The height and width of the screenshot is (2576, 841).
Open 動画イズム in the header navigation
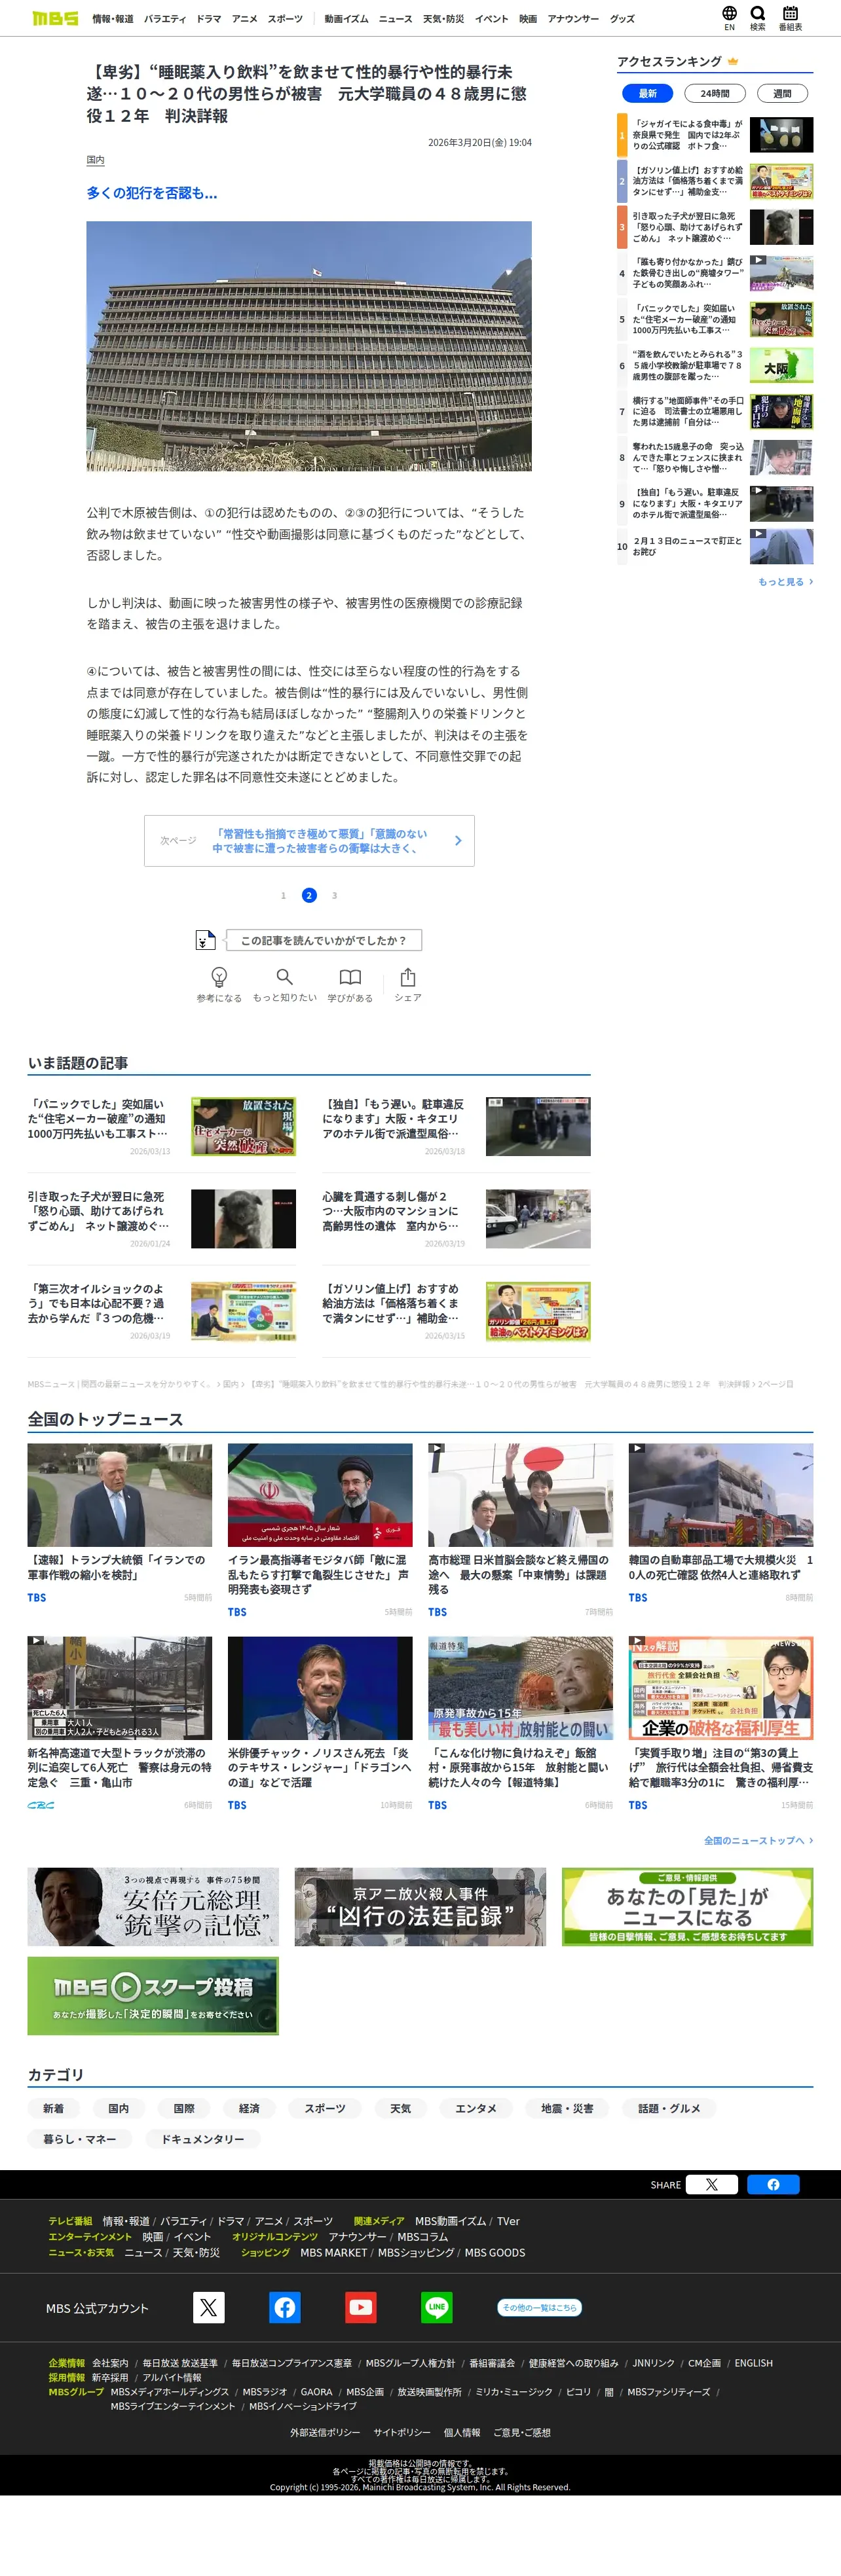346,19
